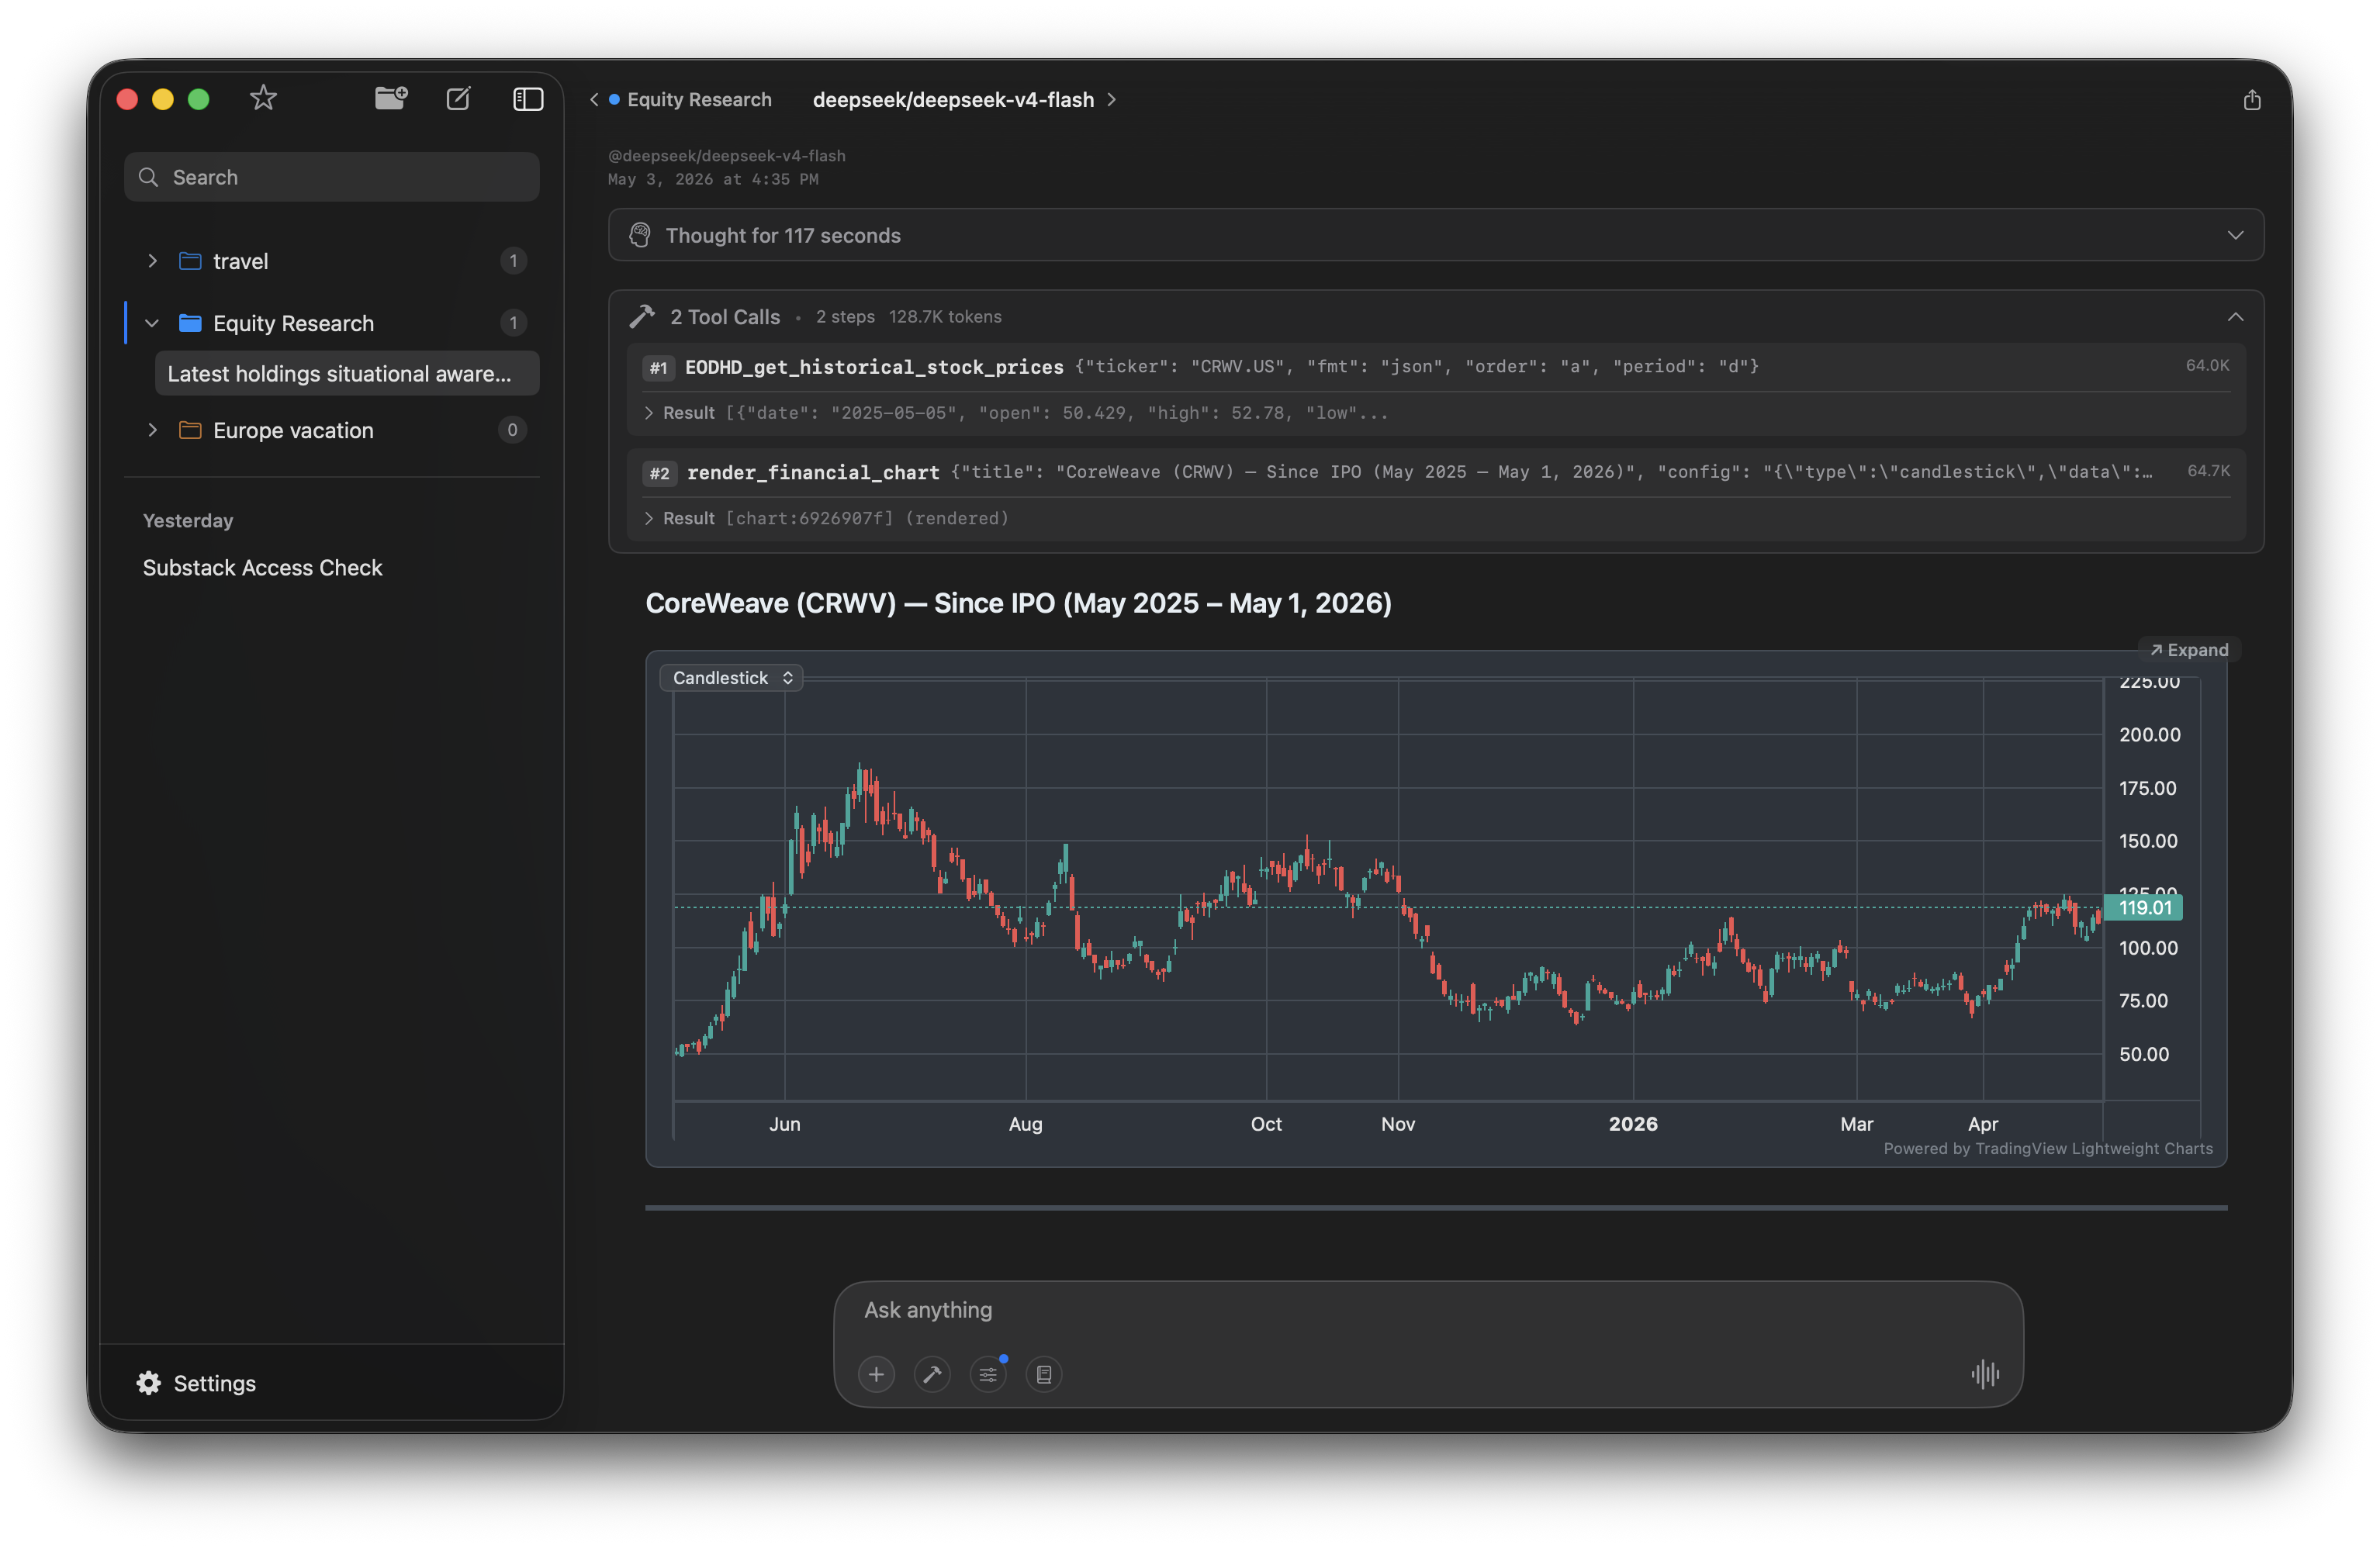Collapse the 2 Tool Calls panel
Viewport: 2380px width, 1548px height.
[x=2235, y=317]
